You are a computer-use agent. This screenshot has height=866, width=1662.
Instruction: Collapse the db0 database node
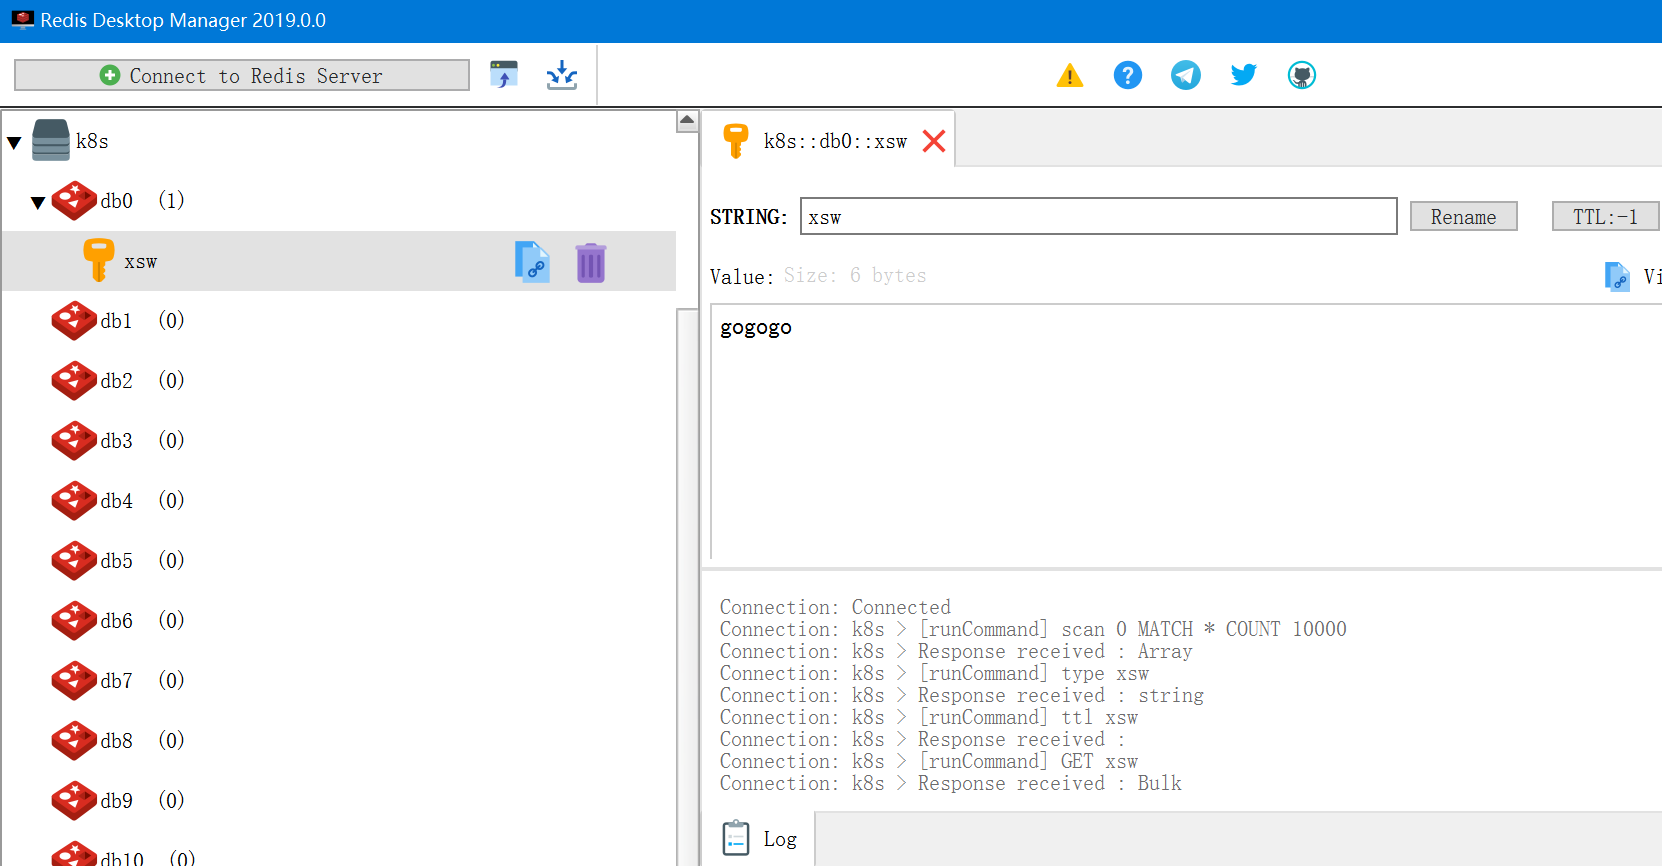38,202
